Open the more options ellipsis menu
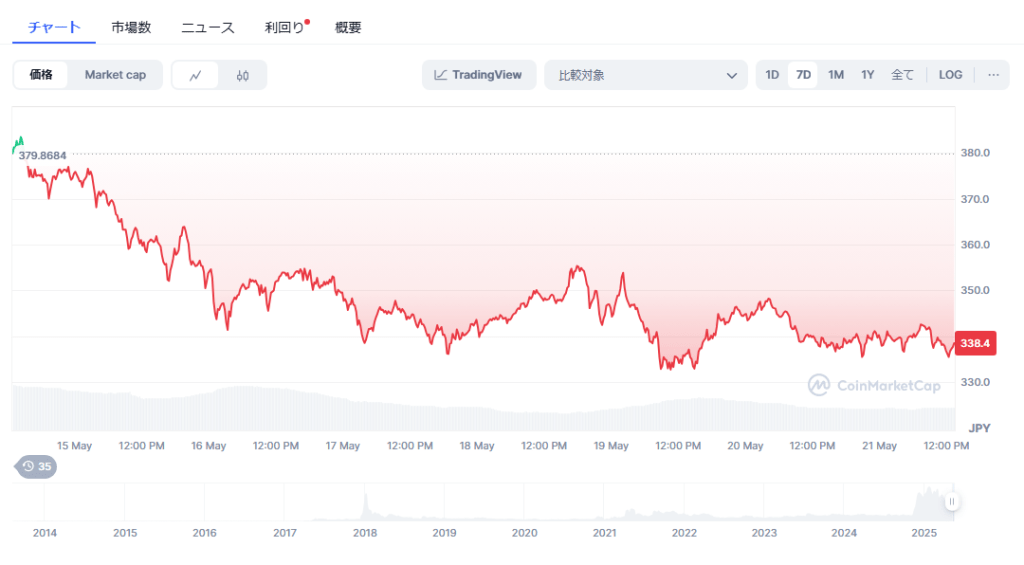 point(992,75)
